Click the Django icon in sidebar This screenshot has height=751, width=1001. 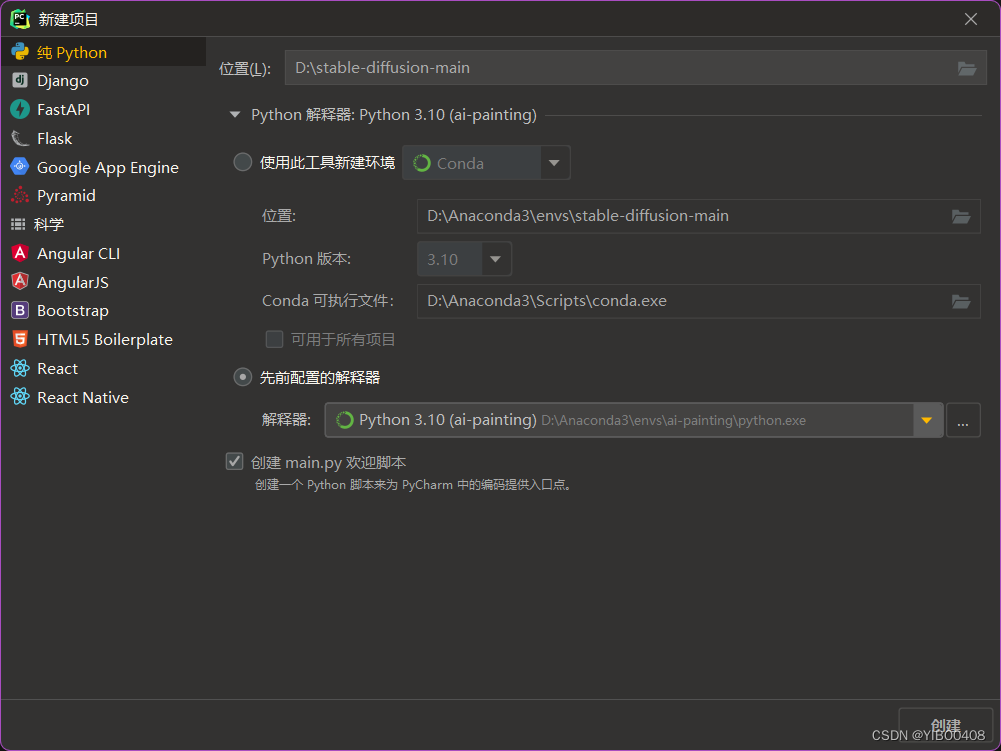20,80
